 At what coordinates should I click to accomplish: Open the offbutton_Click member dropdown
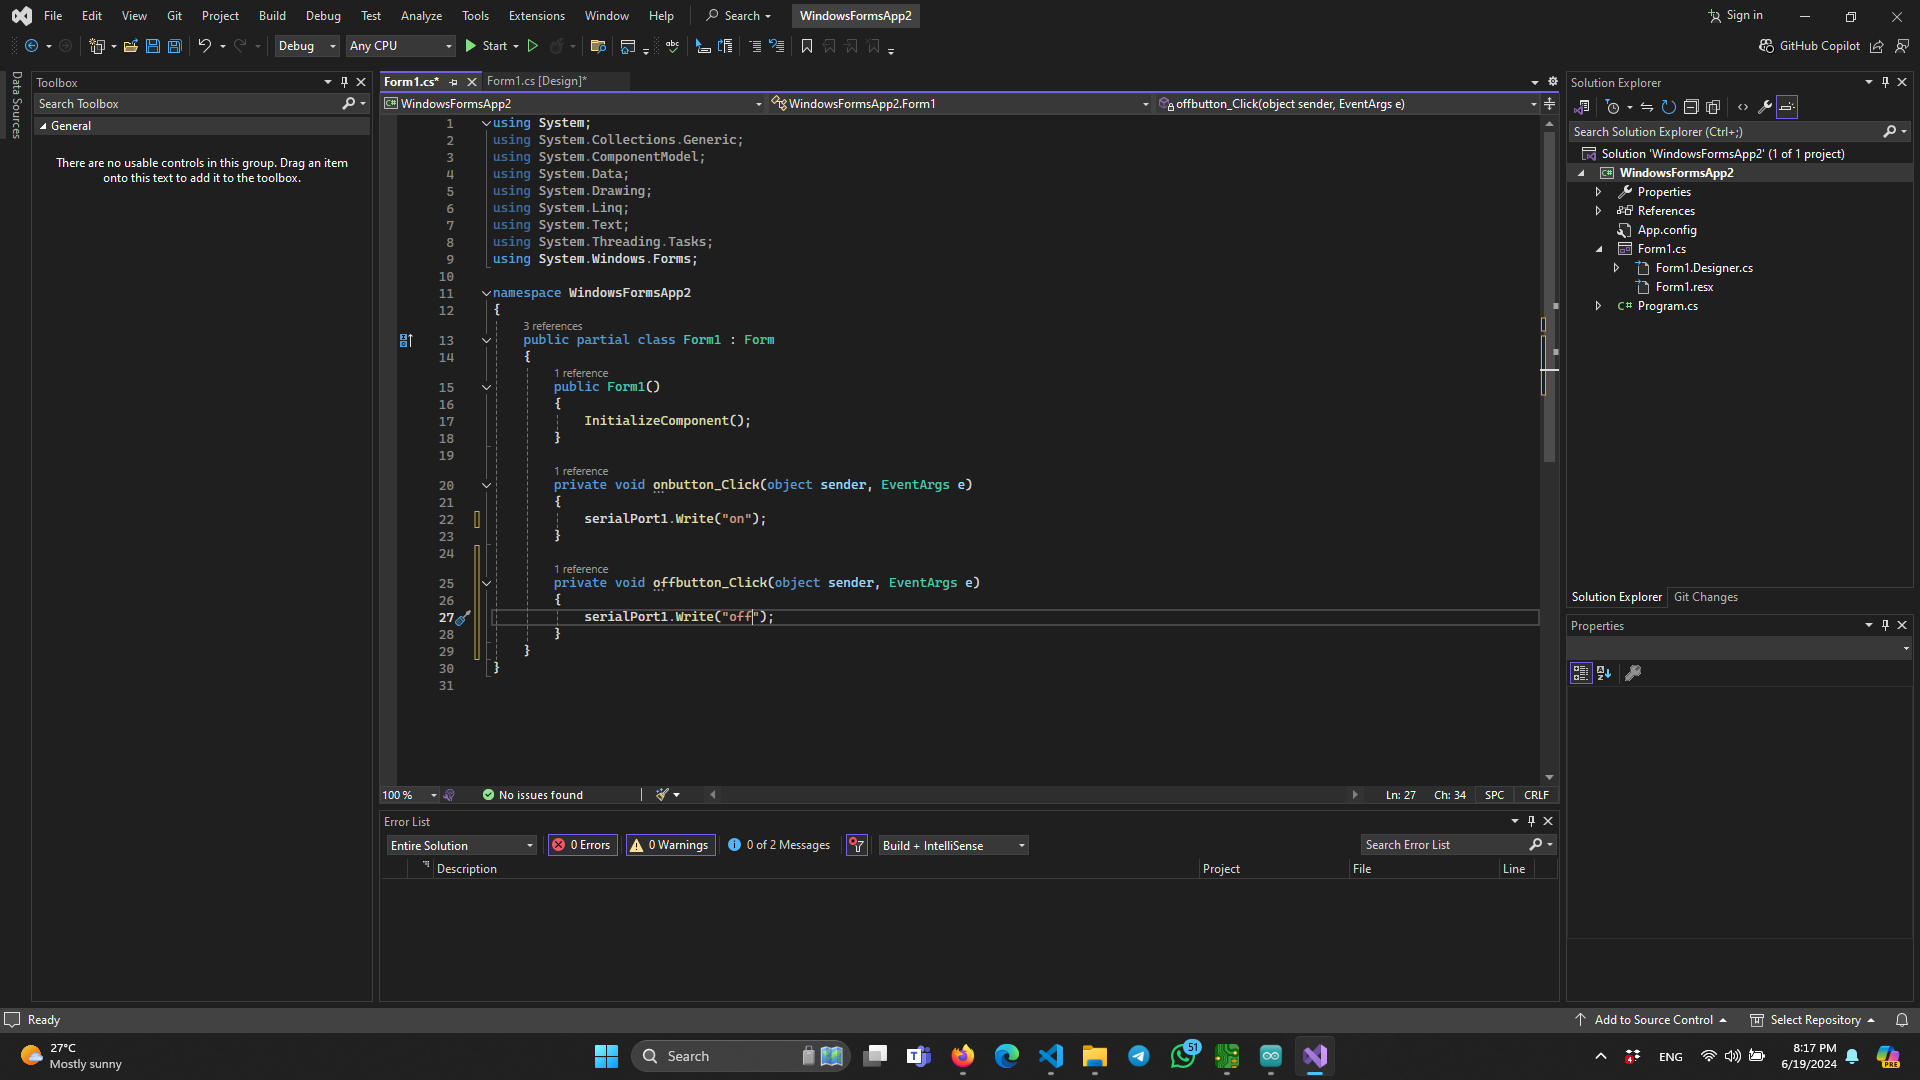click(x=1348, y=104)
